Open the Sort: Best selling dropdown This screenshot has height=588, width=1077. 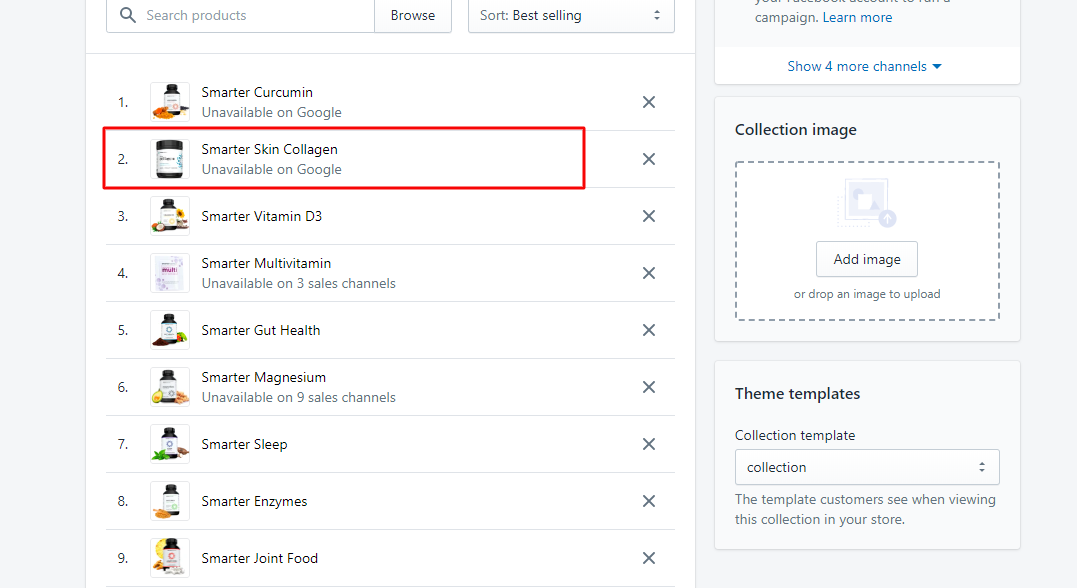(571, 15)
